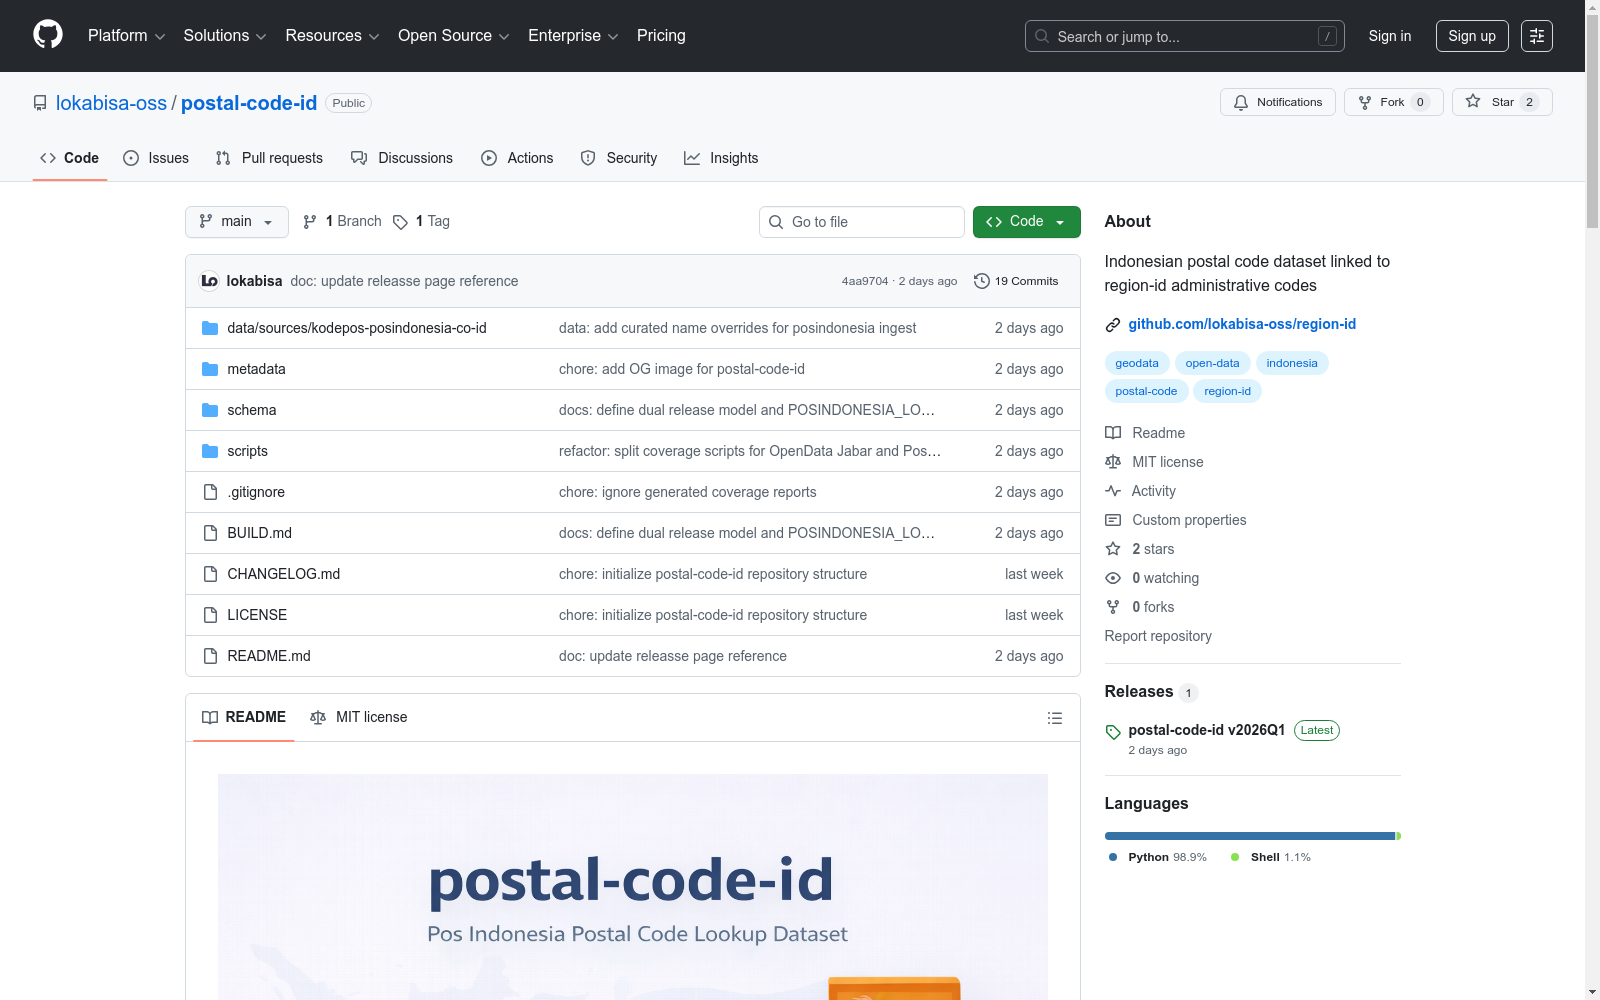Open the README outline list icon

point(1055,718)
